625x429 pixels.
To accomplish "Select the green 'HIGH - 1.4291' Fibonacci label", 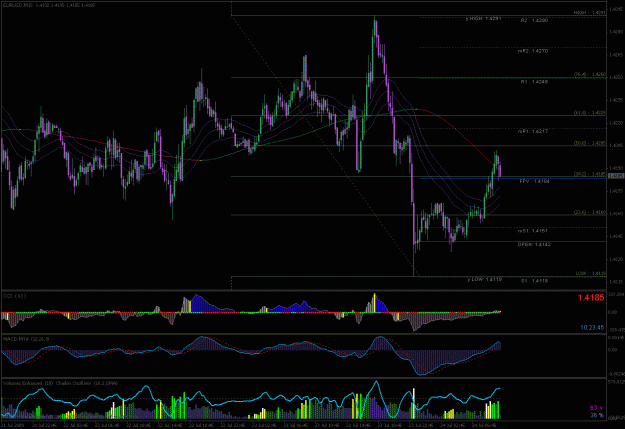I will pos(590,13).
